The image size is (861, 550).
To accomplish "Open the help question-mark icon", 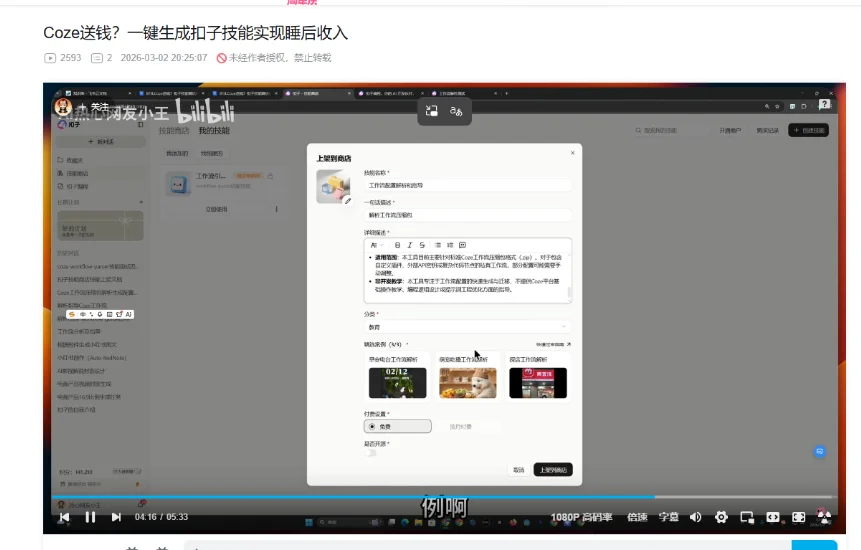I will coord(824,105).
